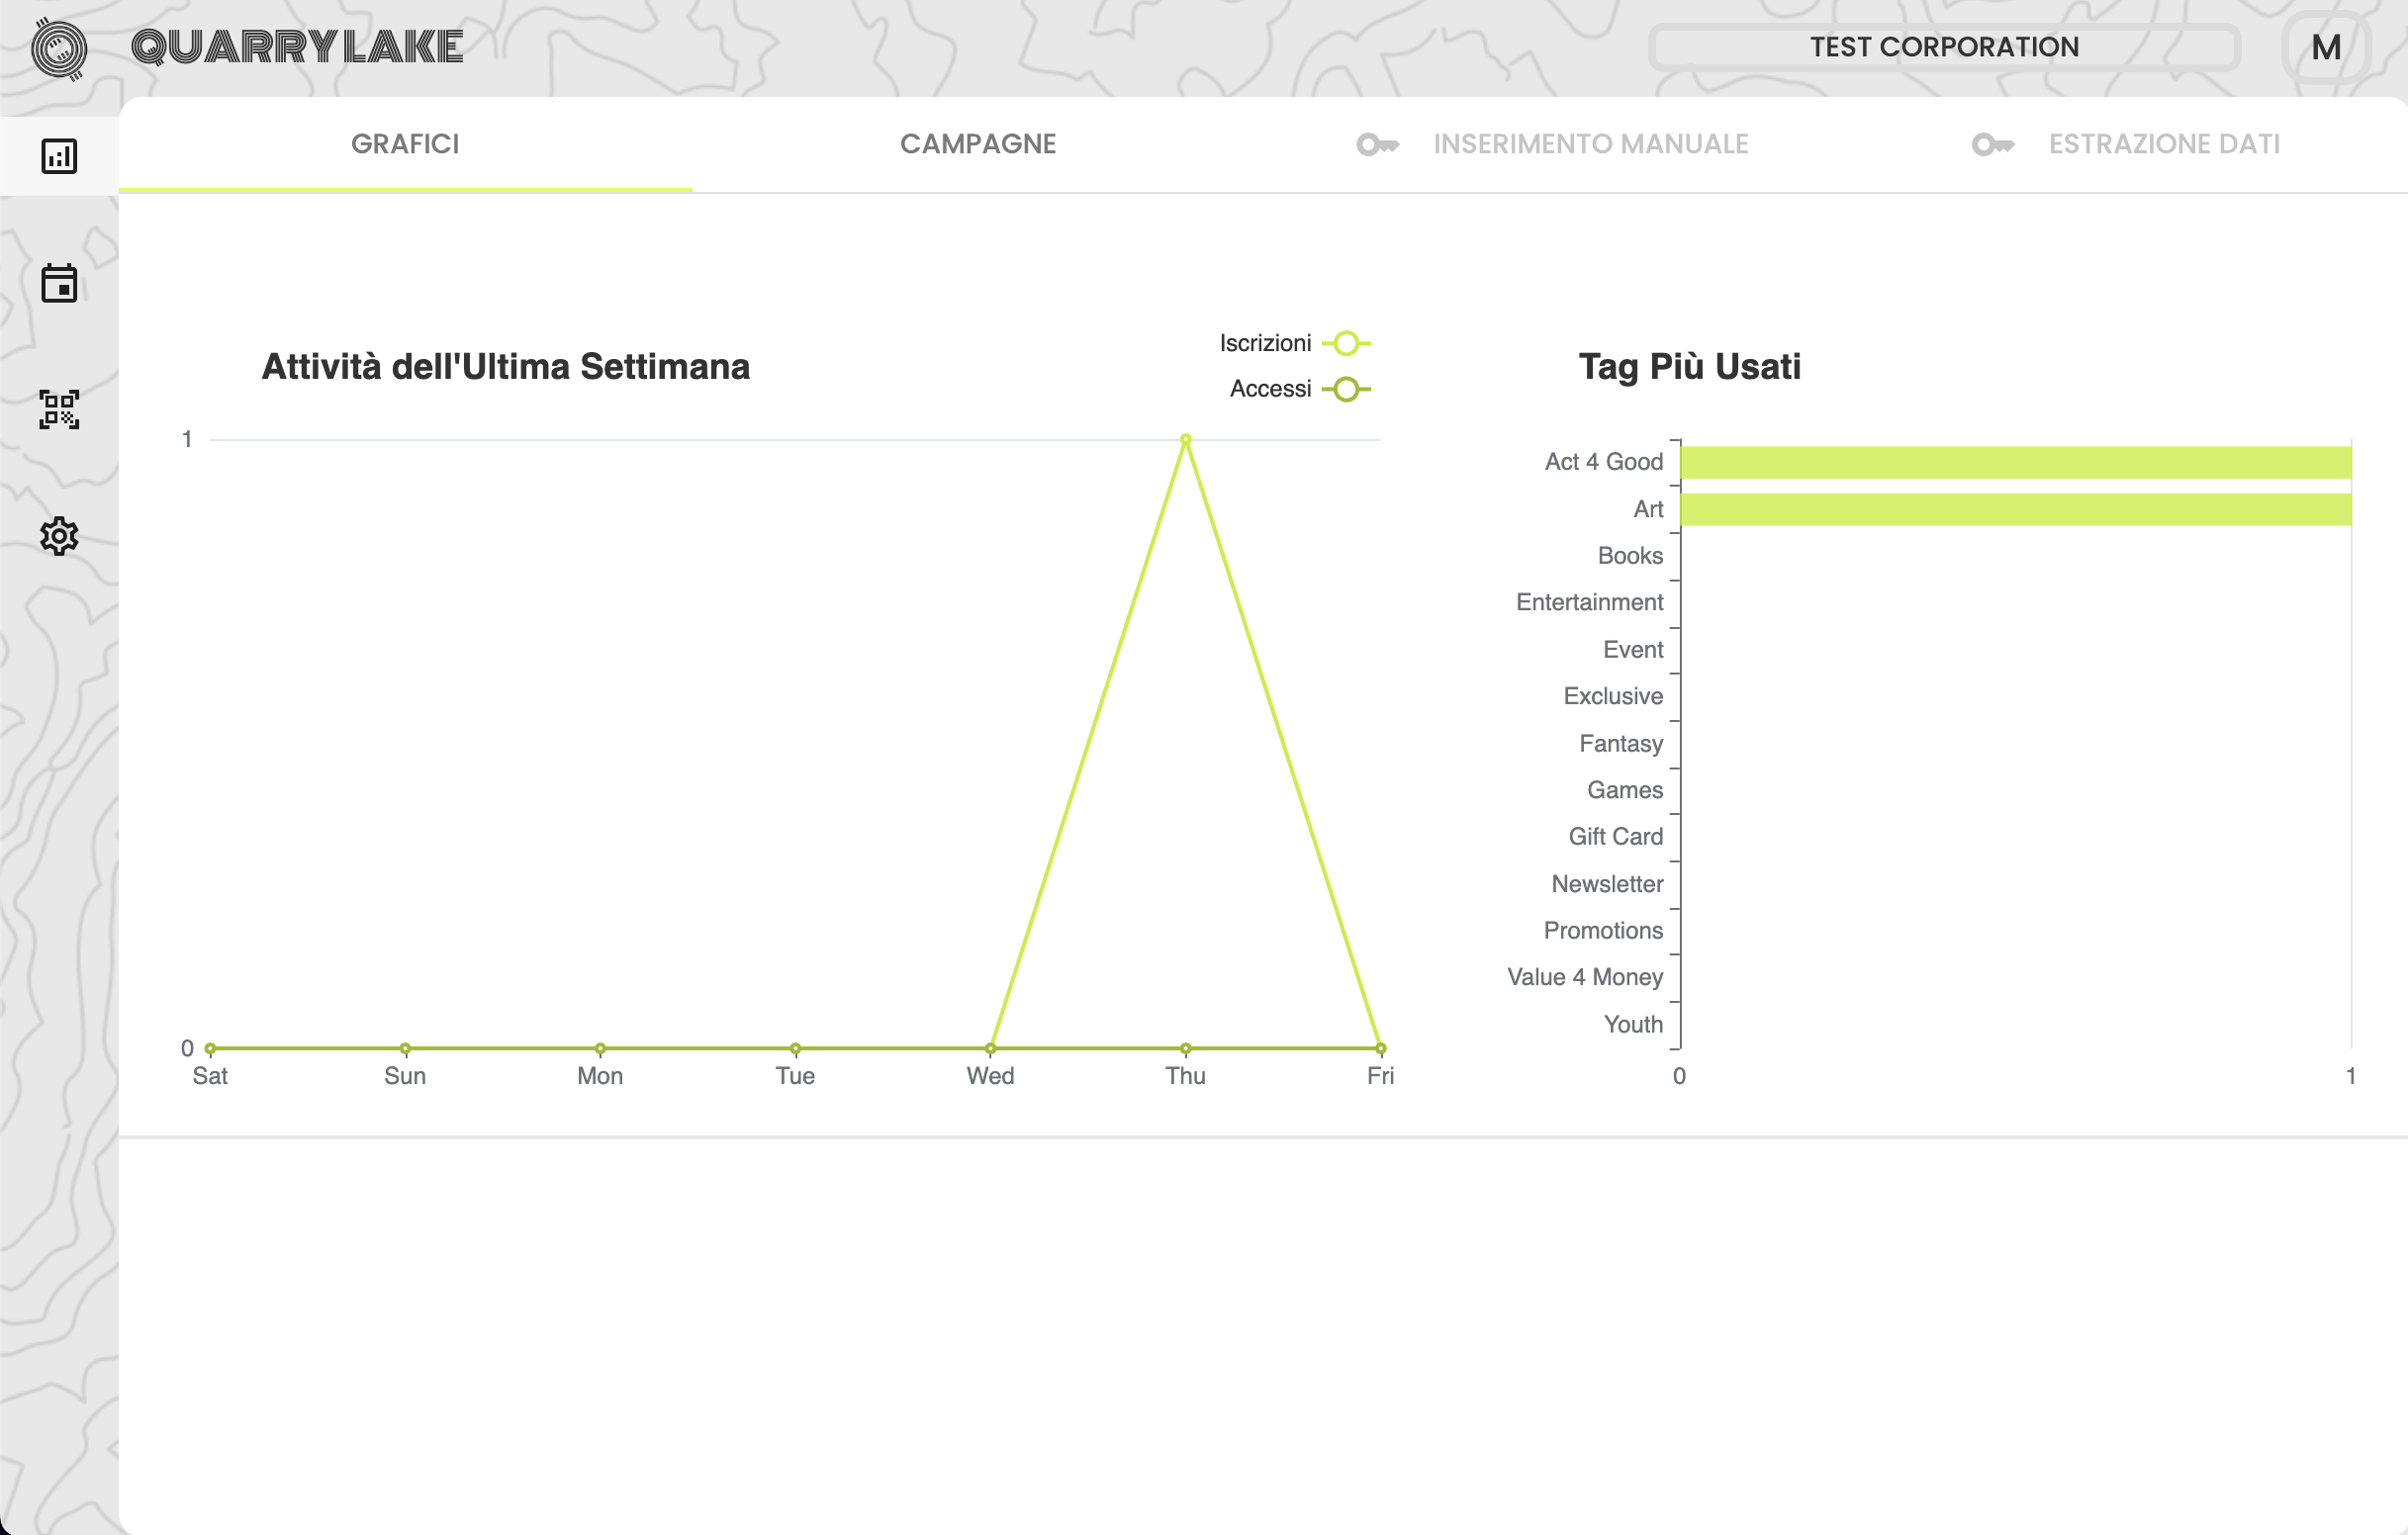Click the 'Thu' axis label

[x=1185, y=1076]
